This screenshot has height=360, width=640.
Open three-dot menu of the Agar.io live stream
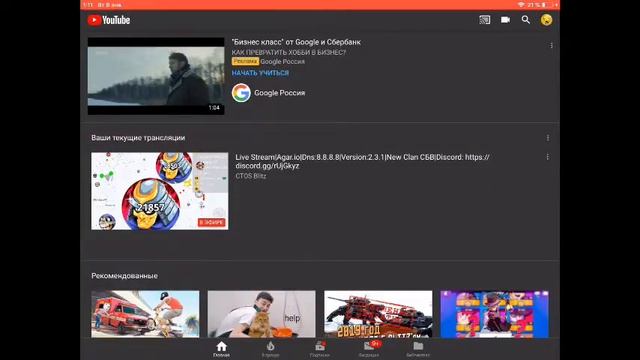tap(547, 157)
